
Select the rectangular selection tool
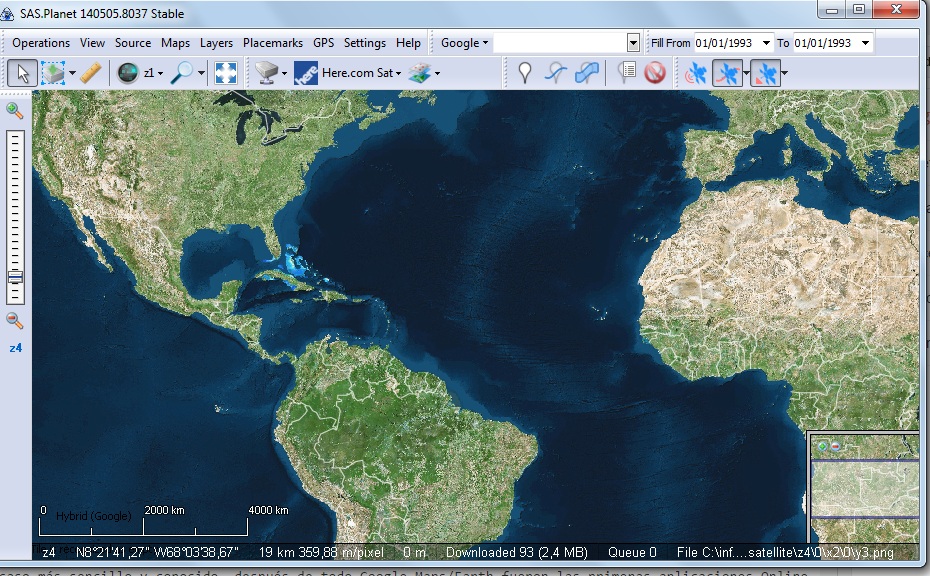pyautogui.click(x=52, y=72)
